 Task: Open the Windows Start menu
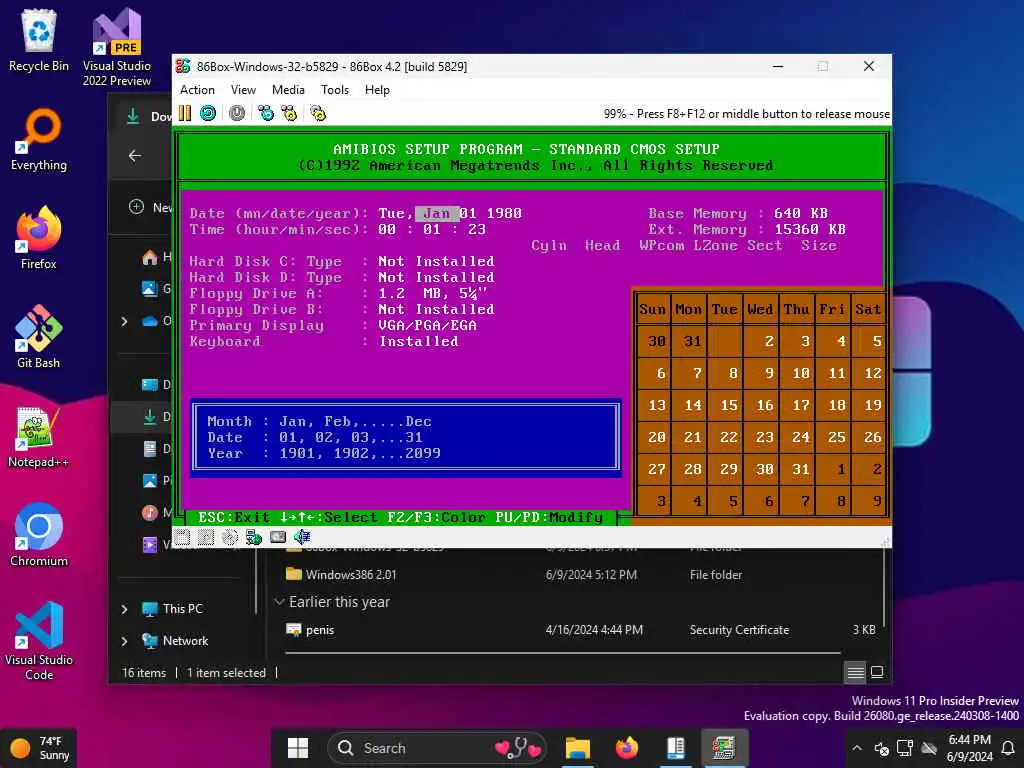[x=298, y=748]
